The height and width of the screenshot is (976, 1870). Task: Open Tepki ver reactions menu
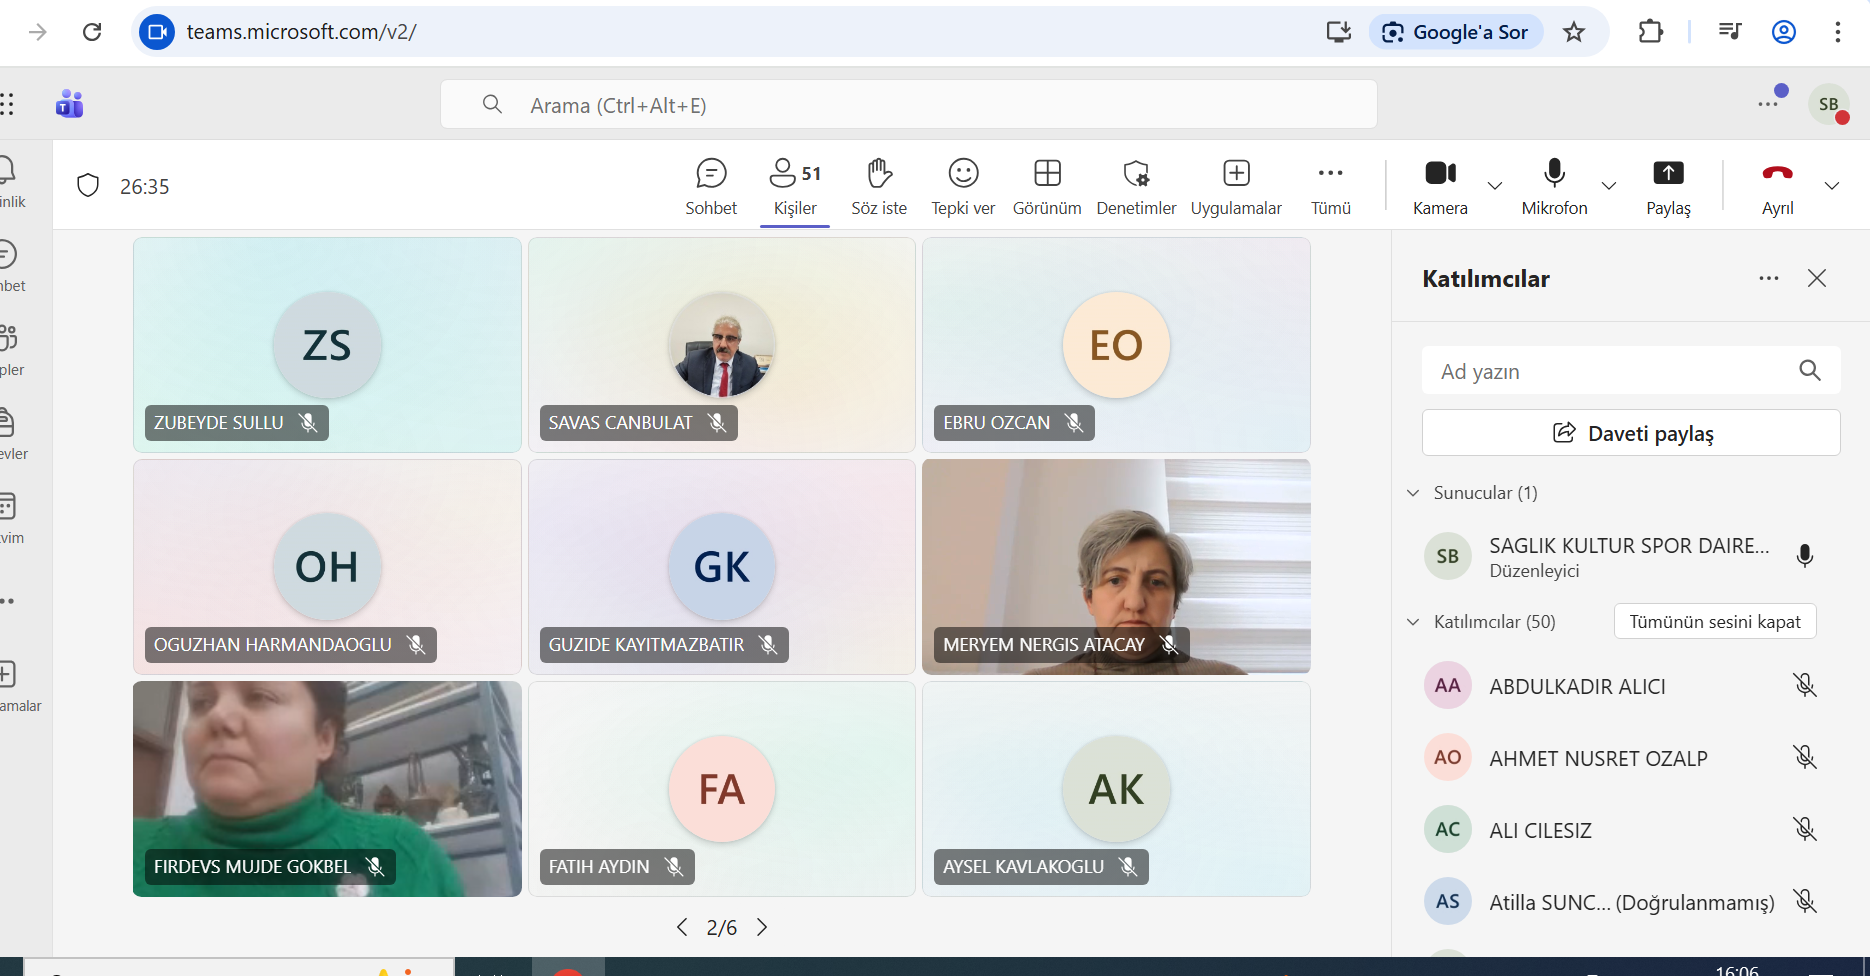[963, 187]
